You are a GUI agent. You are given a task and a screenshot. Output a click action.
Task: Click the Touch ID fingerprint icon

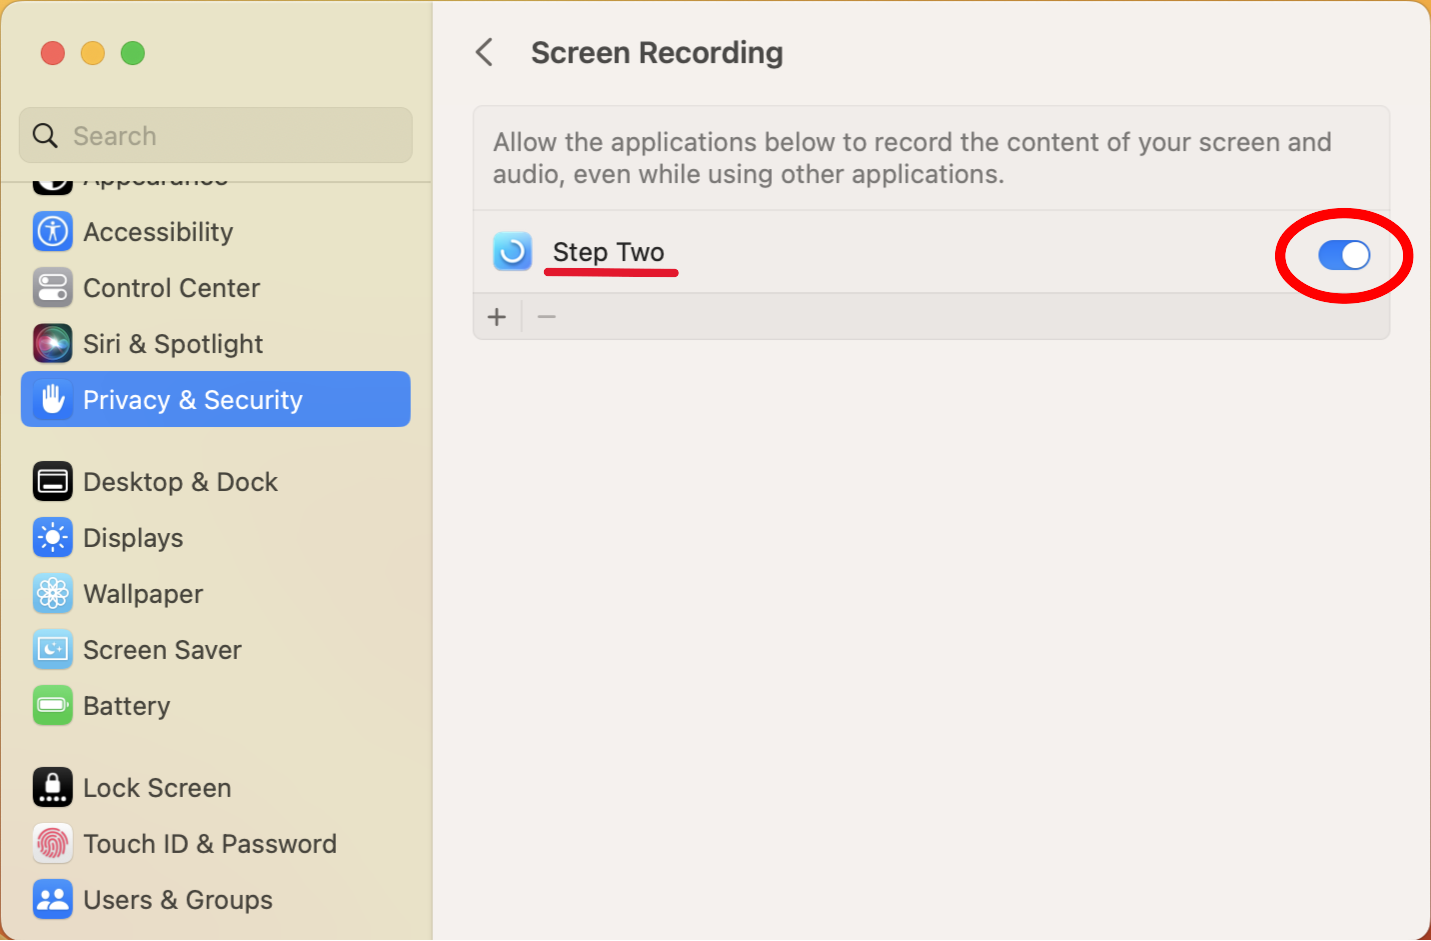(53, 844)
